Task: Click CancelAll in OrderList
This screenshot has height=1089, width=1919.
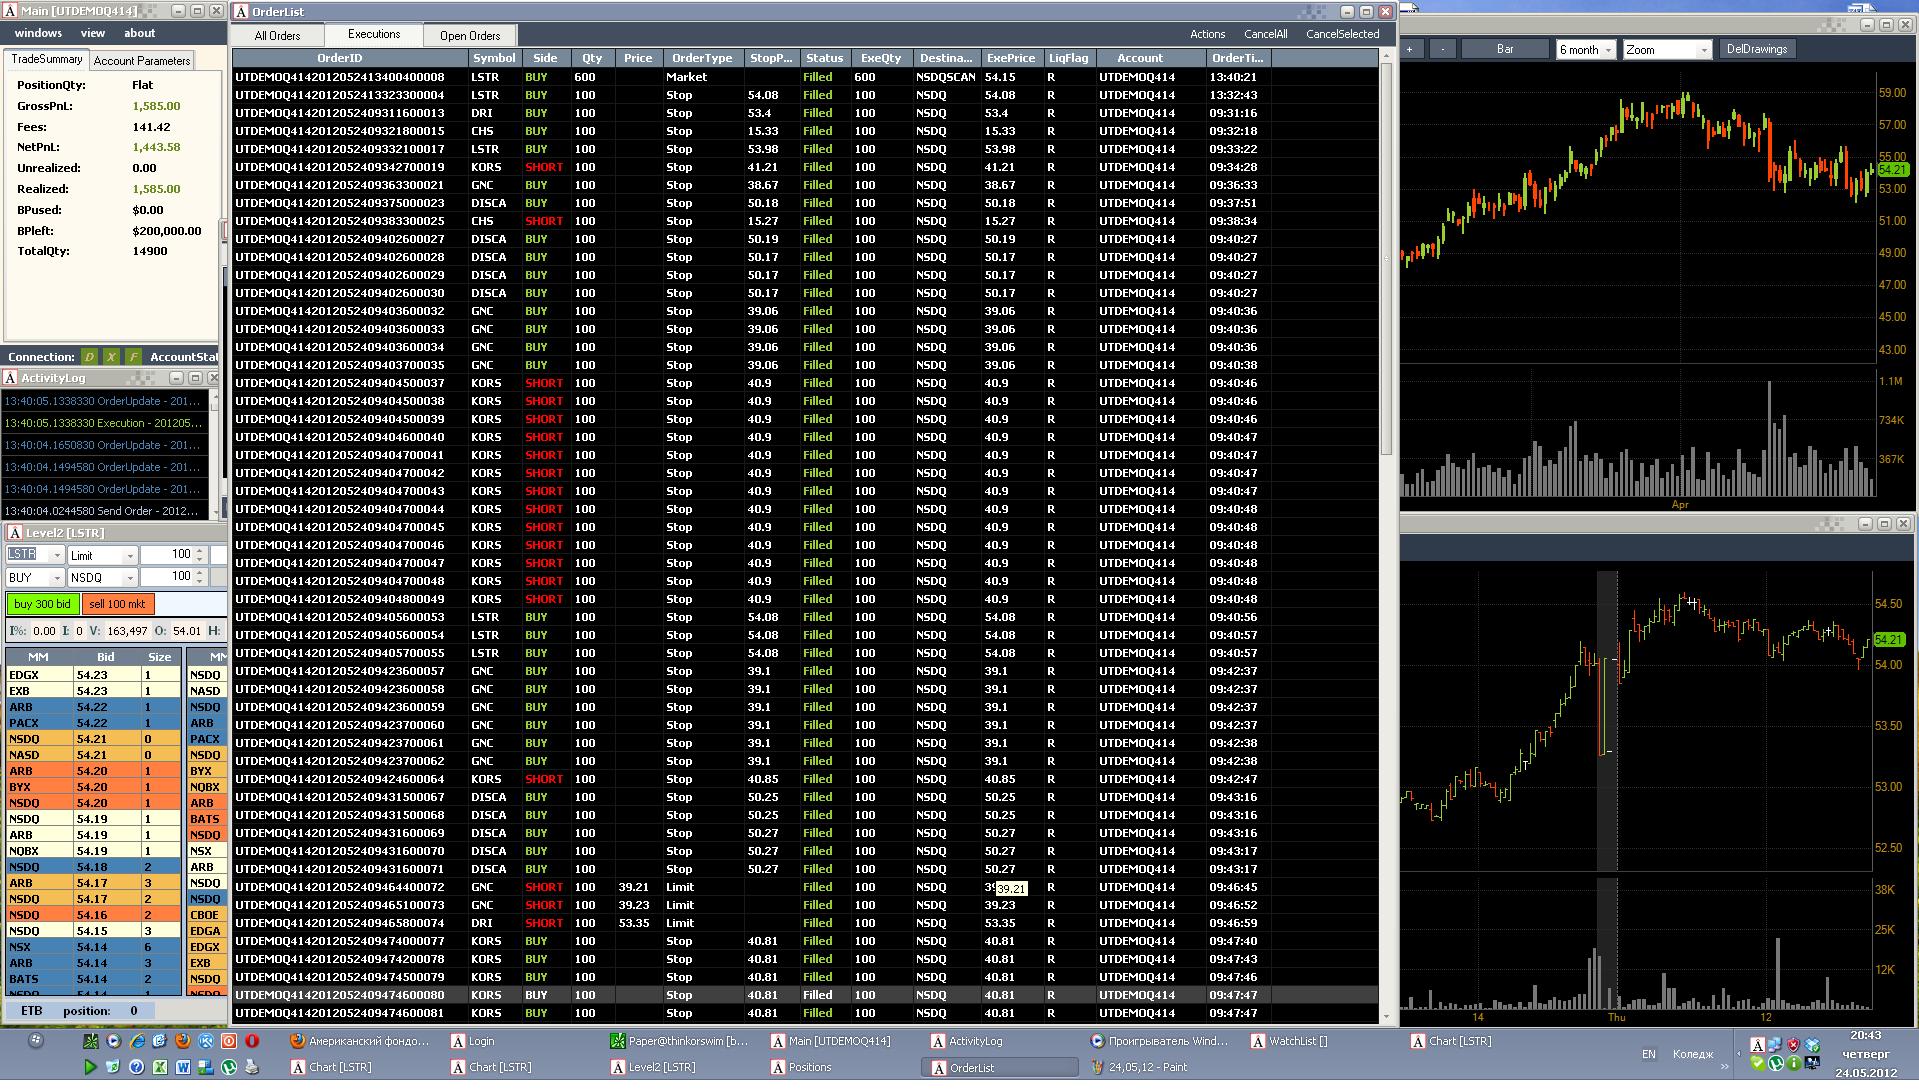Action: tap(1265, 34)
